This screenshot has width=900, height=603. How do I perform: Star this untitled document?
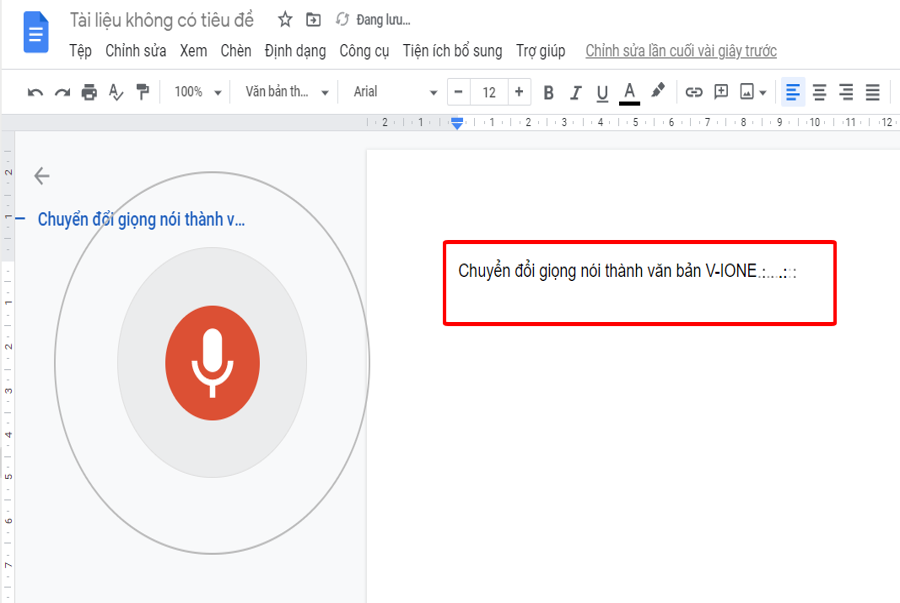285,20
